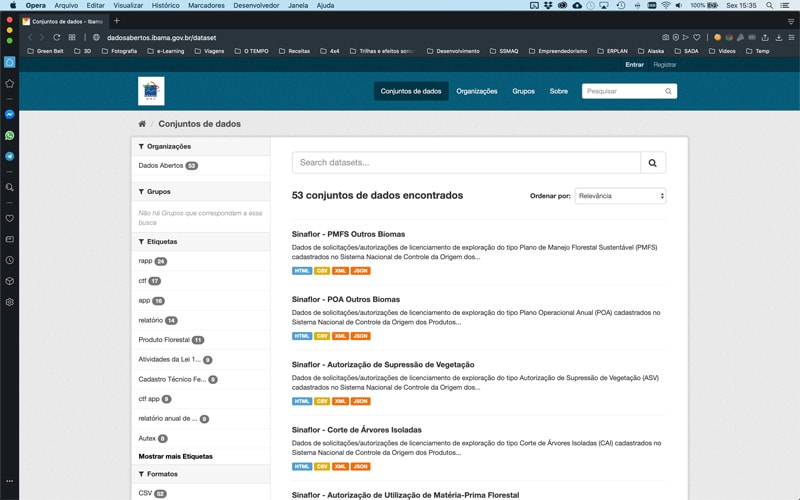Click IBAMA site logo

coord(151,91)
